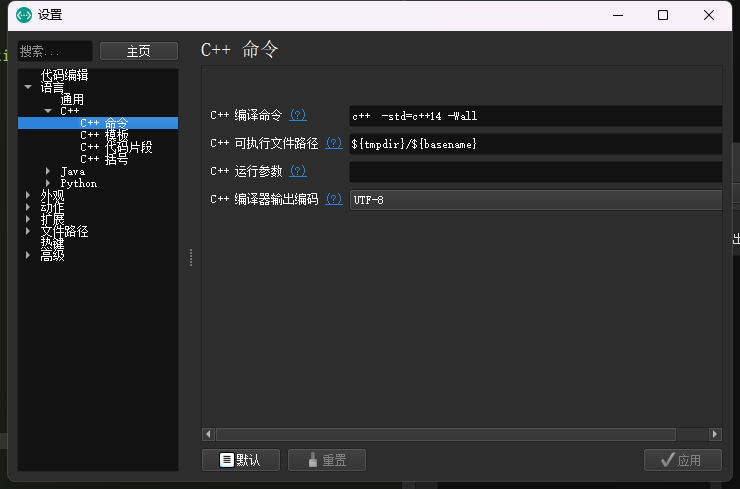740x489 pixels.
Task: Collapse the 语言 tree node
Action: [28, 88]
